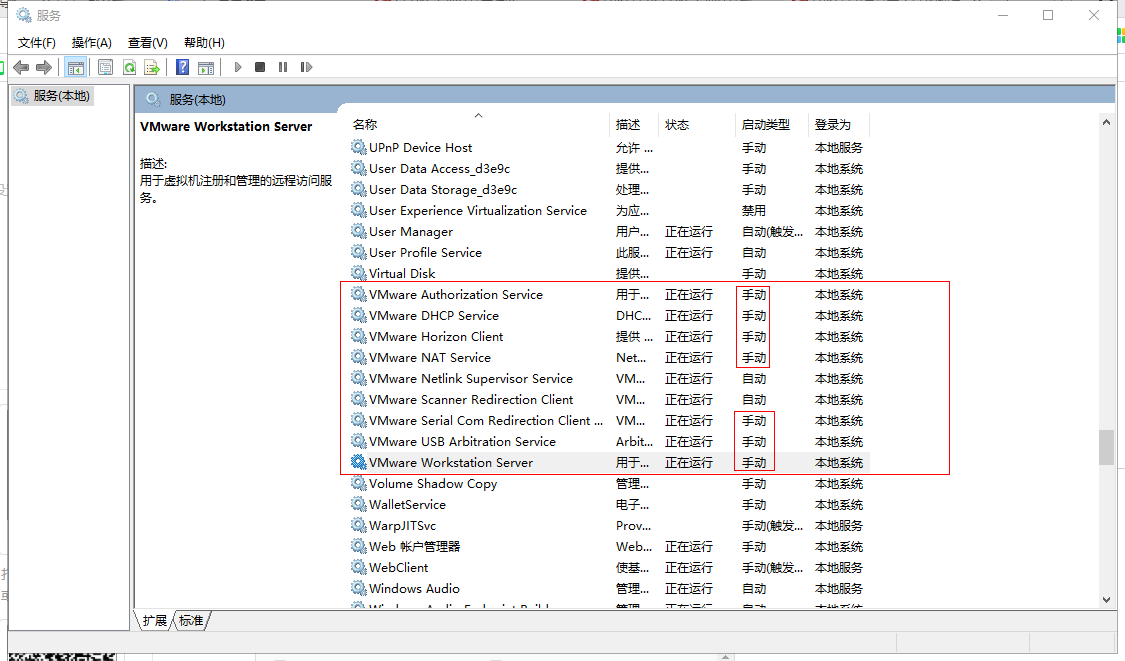The image size is (1125, 661).
Task: Stop the service with the stop icon
Action: (260, 67)
